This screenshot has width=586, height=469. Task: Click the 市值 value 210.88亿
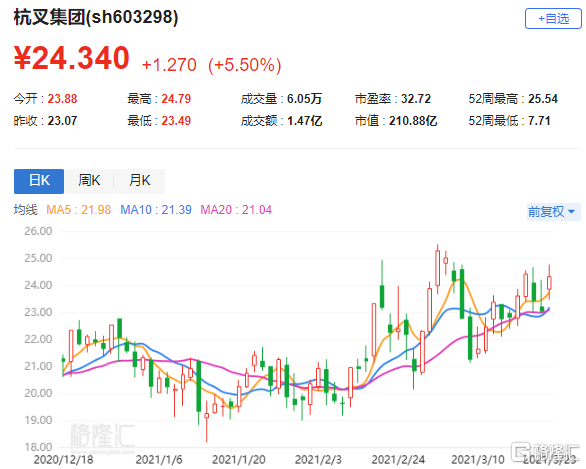click(x=413, y=121)
